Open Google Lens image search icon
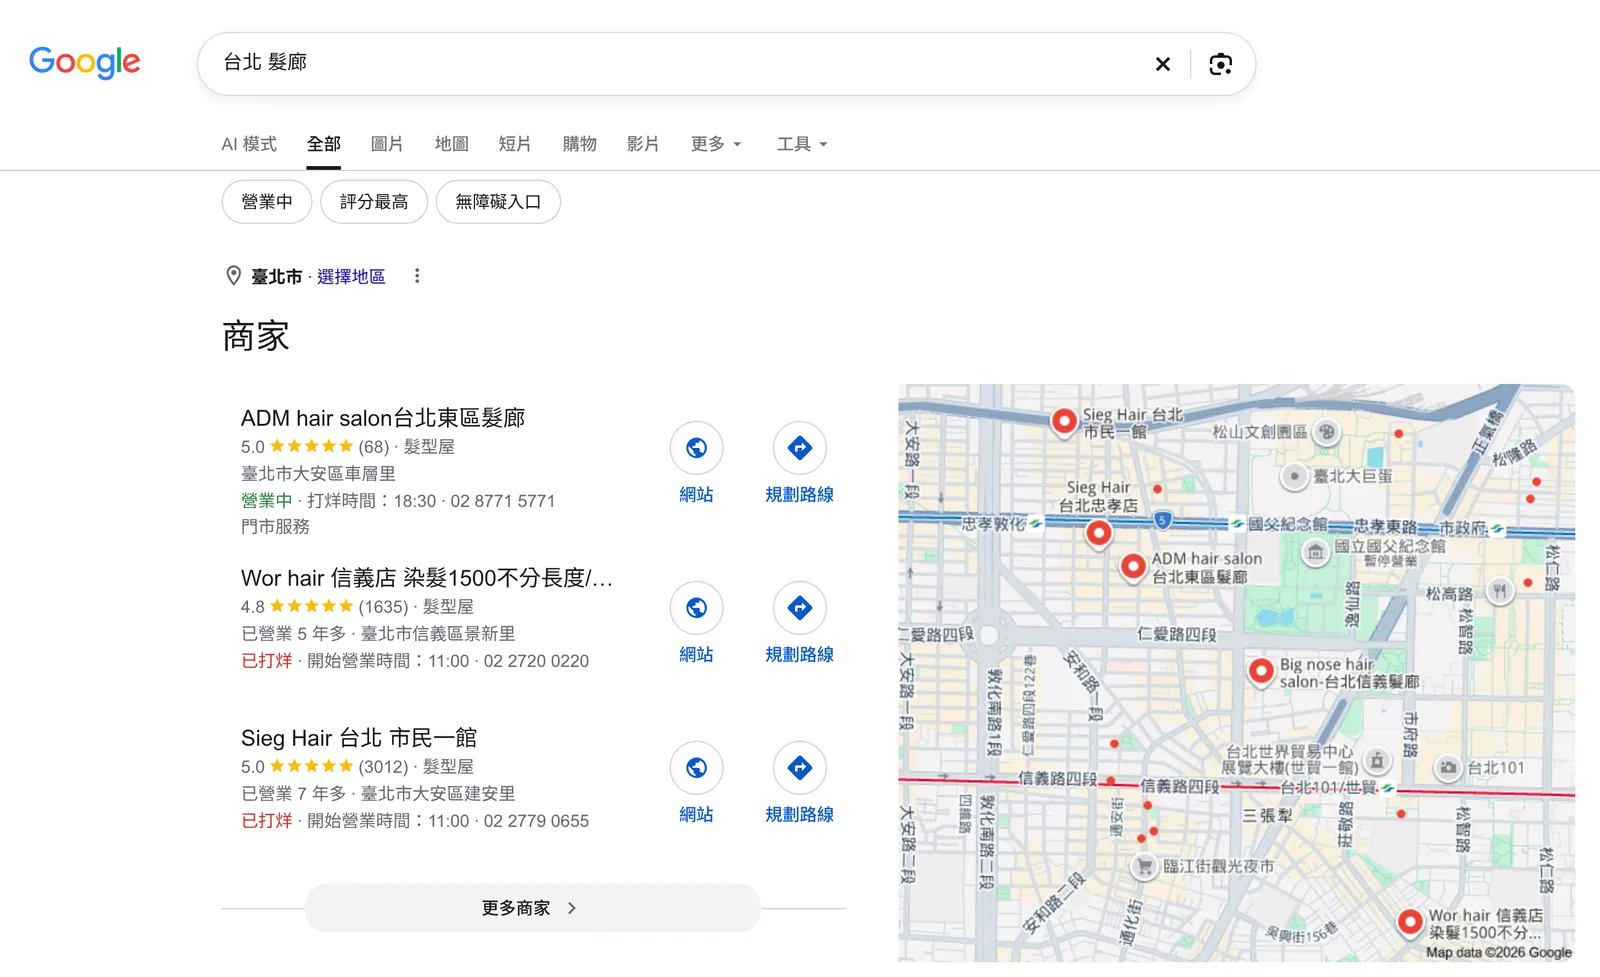 coord(1220,64)
